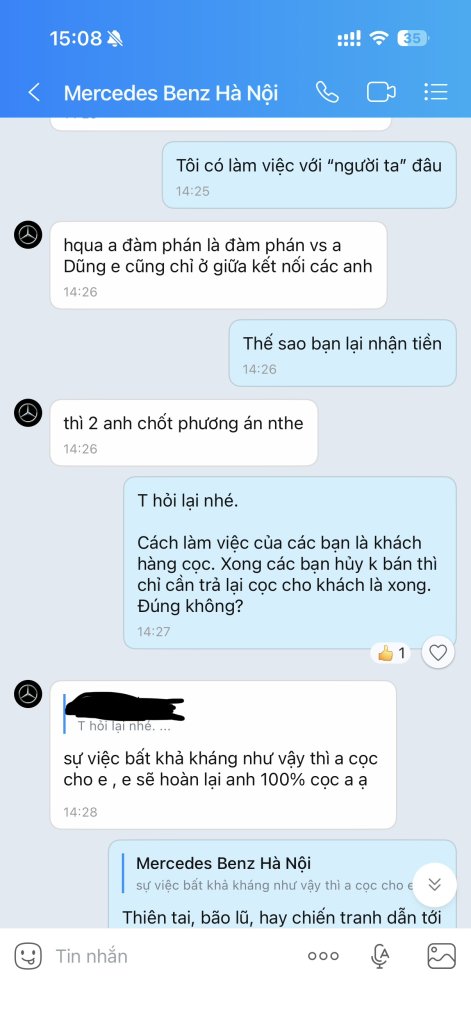The height and width of the screenshot is (1024, 471).
Task: Tap the quoted 'T hỏi lại nhé' reply
Action: 124,713
